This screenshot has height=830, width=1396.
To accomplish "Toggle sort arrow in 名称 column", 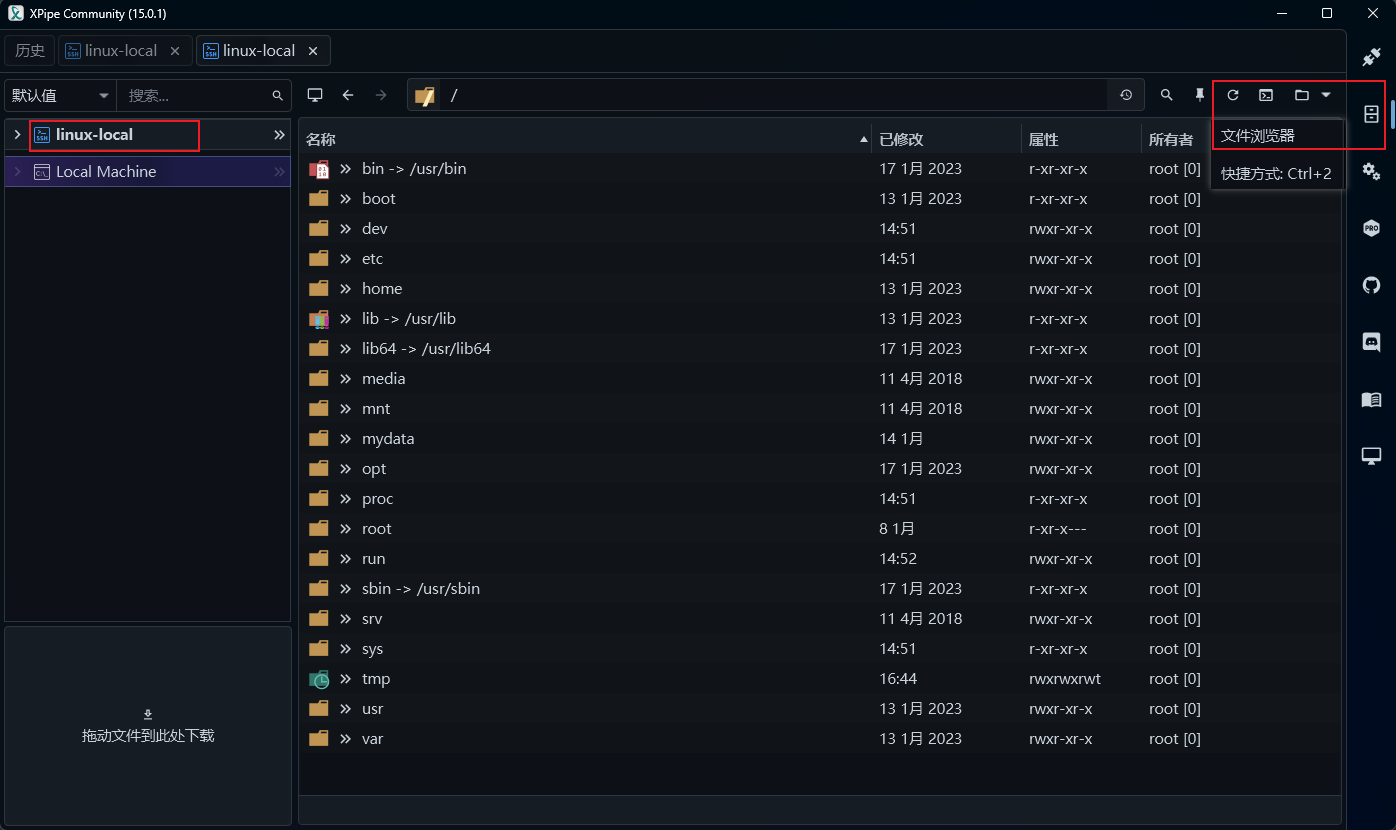I will pos(864,140).
